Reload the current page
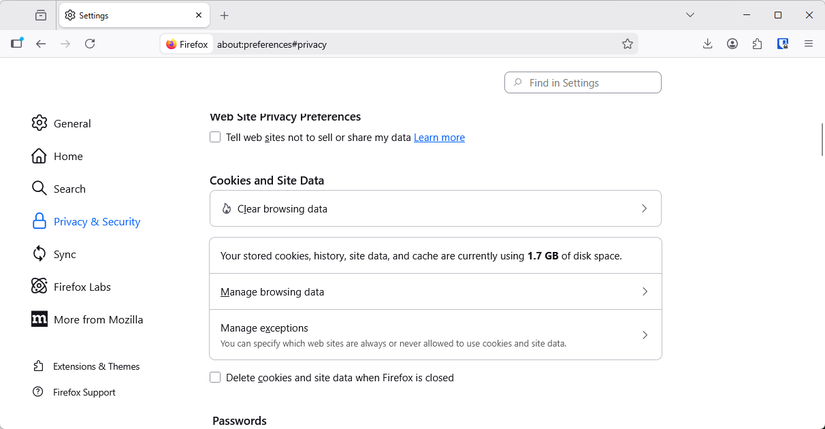The width and height of the screenshot is (825, 429). coord(90,44)
